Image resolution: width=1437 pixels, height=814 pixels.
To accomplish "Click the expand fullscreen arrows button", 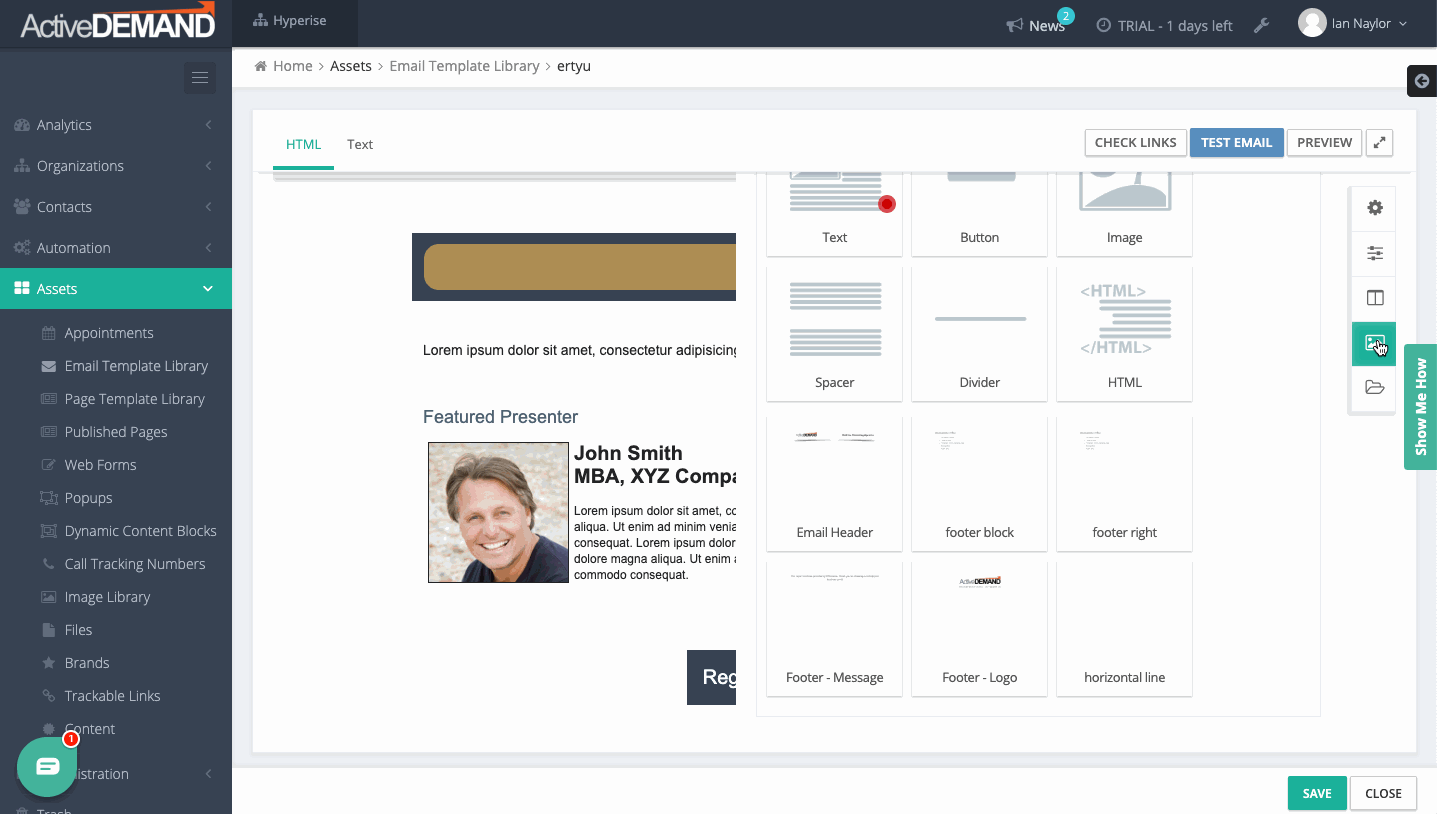I will pyautogui.click(x=1379, y=142).
